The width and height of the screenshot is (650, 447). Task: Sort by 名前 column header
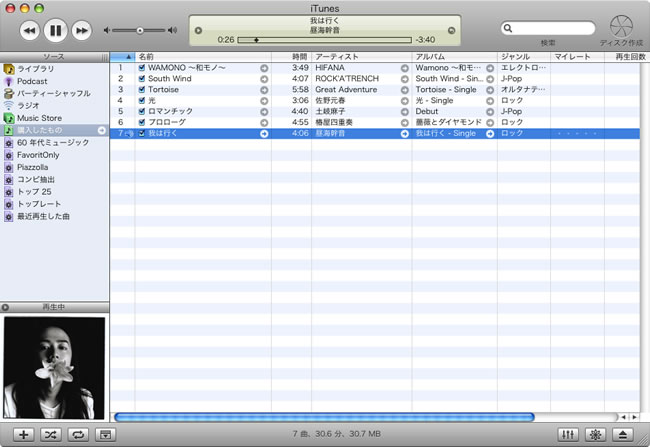click(x=203, y=57)
